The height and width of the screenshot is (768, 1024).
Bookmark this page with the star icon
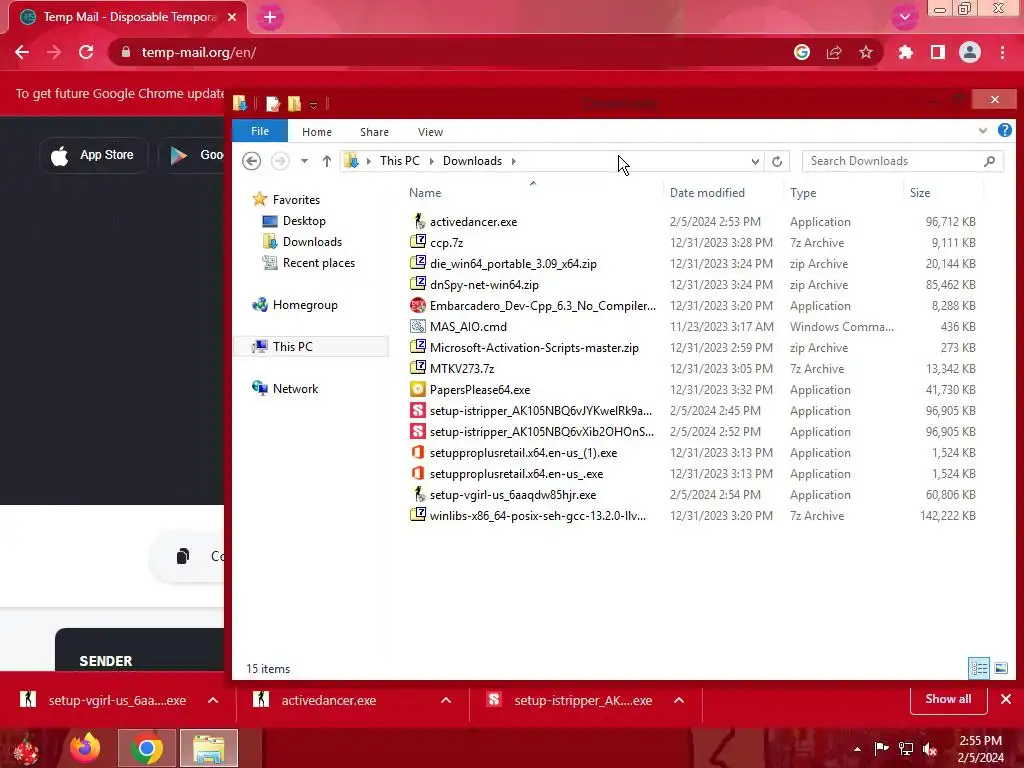[866, 52]
